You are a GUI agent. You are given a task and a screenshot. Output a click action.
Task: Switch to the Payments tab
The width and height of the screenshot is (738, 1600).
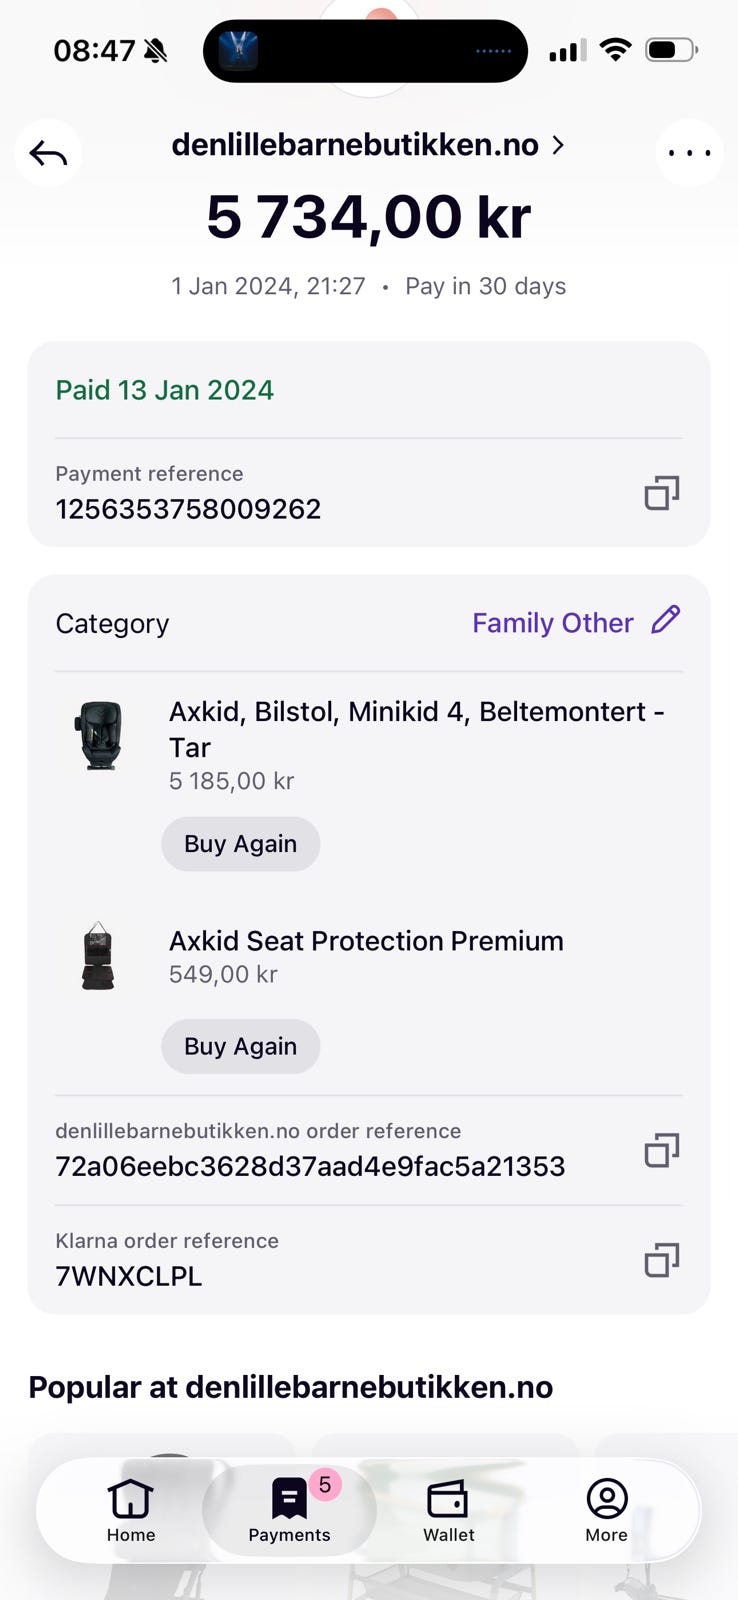click(x=289, y=1511)
